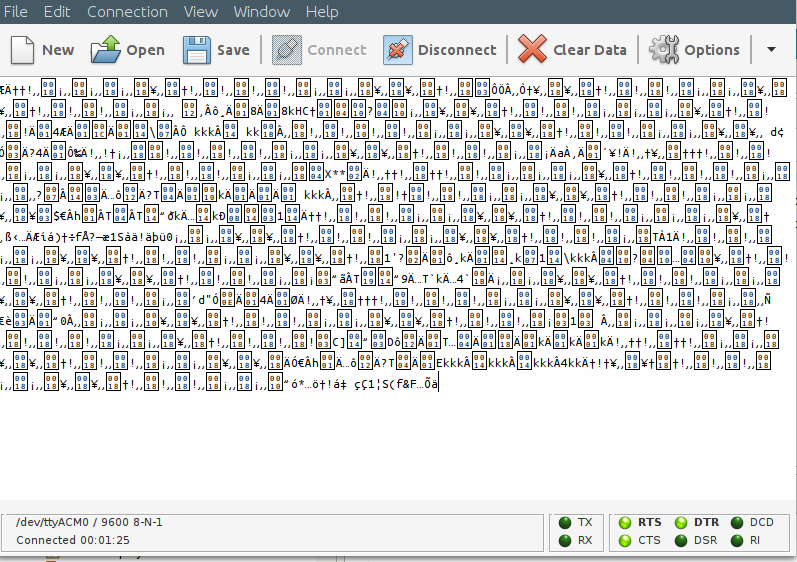This screenshot has width=797, height=562.
Task: Open a file with the Open icon
Action: click(105, 49)
